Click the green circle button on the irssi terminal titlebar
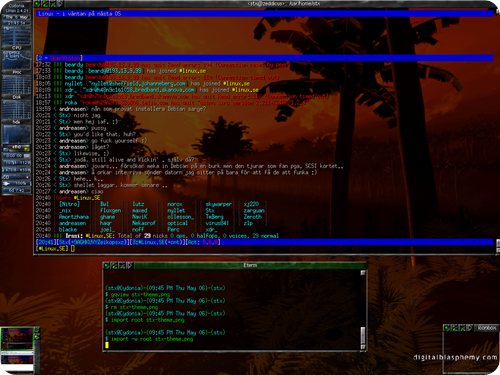The width and height of the screenshot is (500, 375). 37,4
